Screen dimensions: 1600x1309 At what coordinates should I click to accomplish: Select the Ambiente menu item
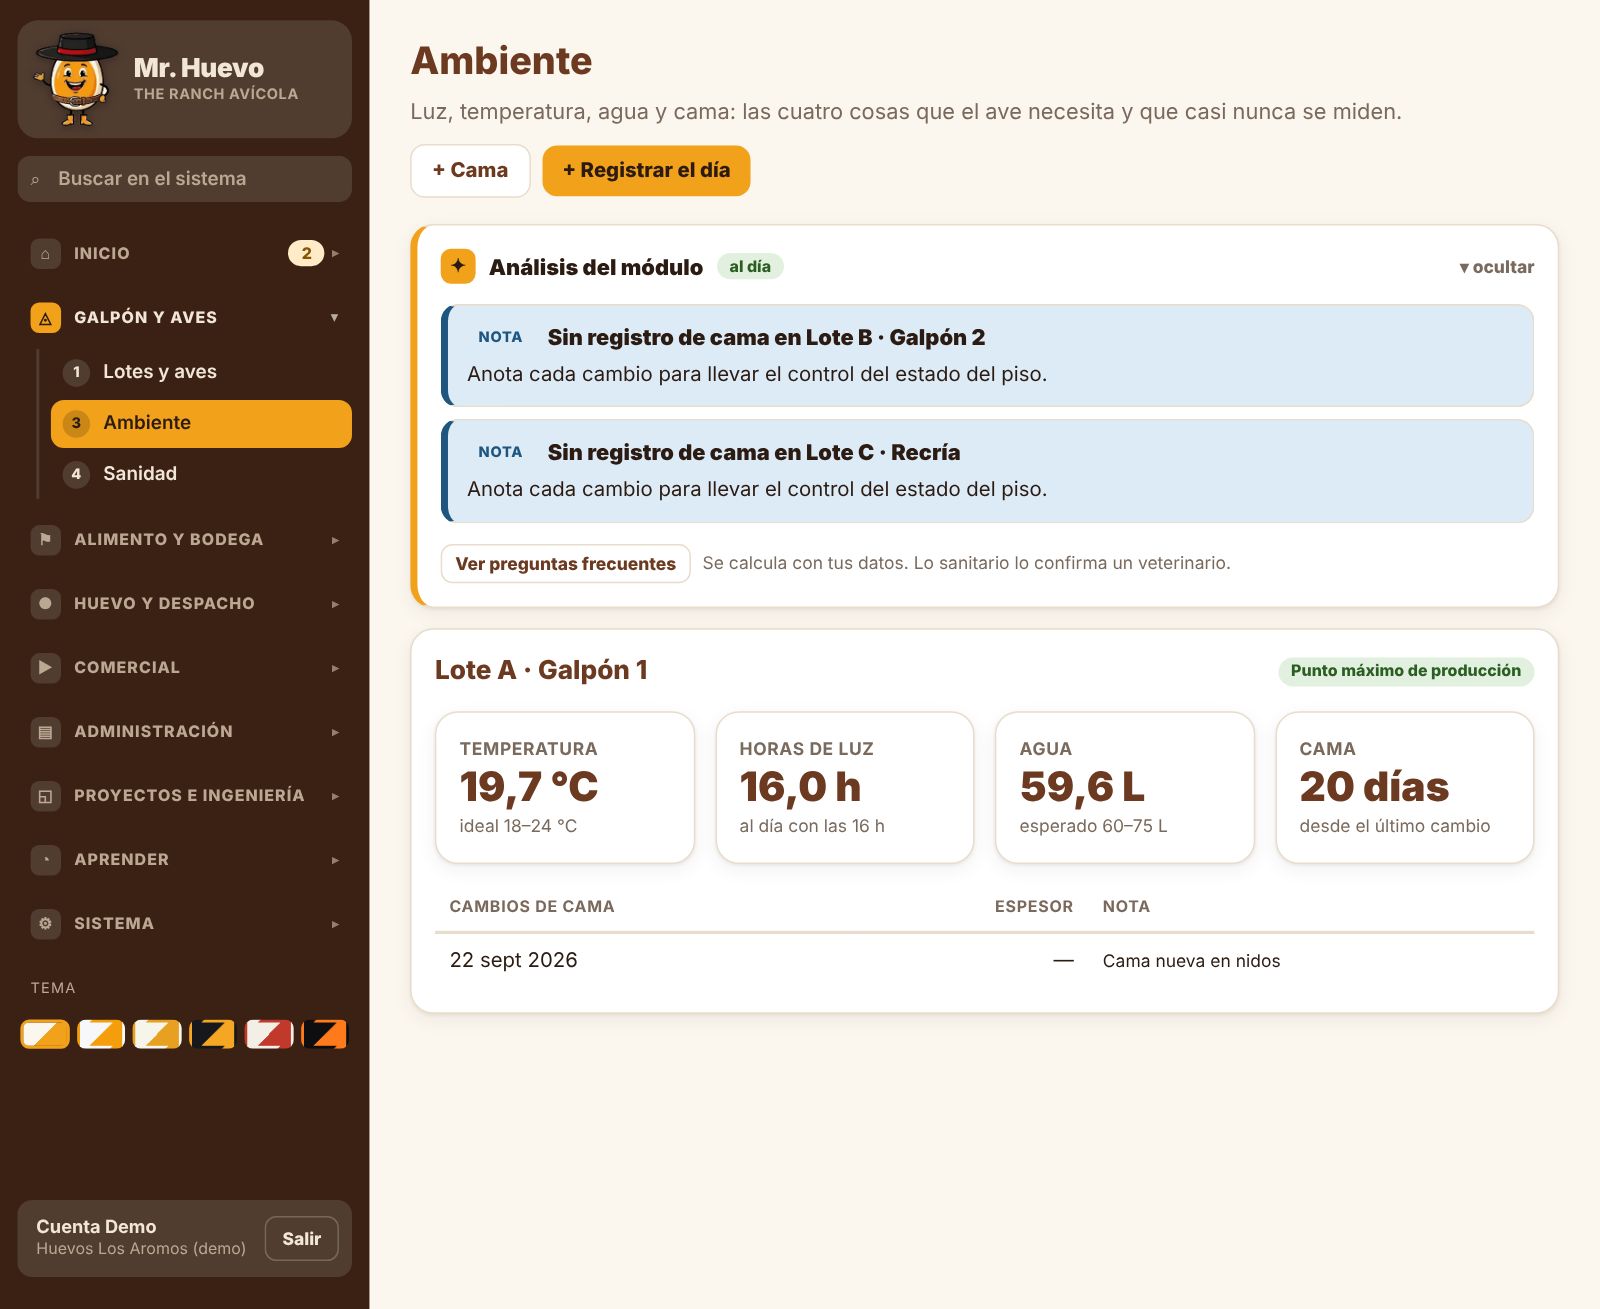201,423
